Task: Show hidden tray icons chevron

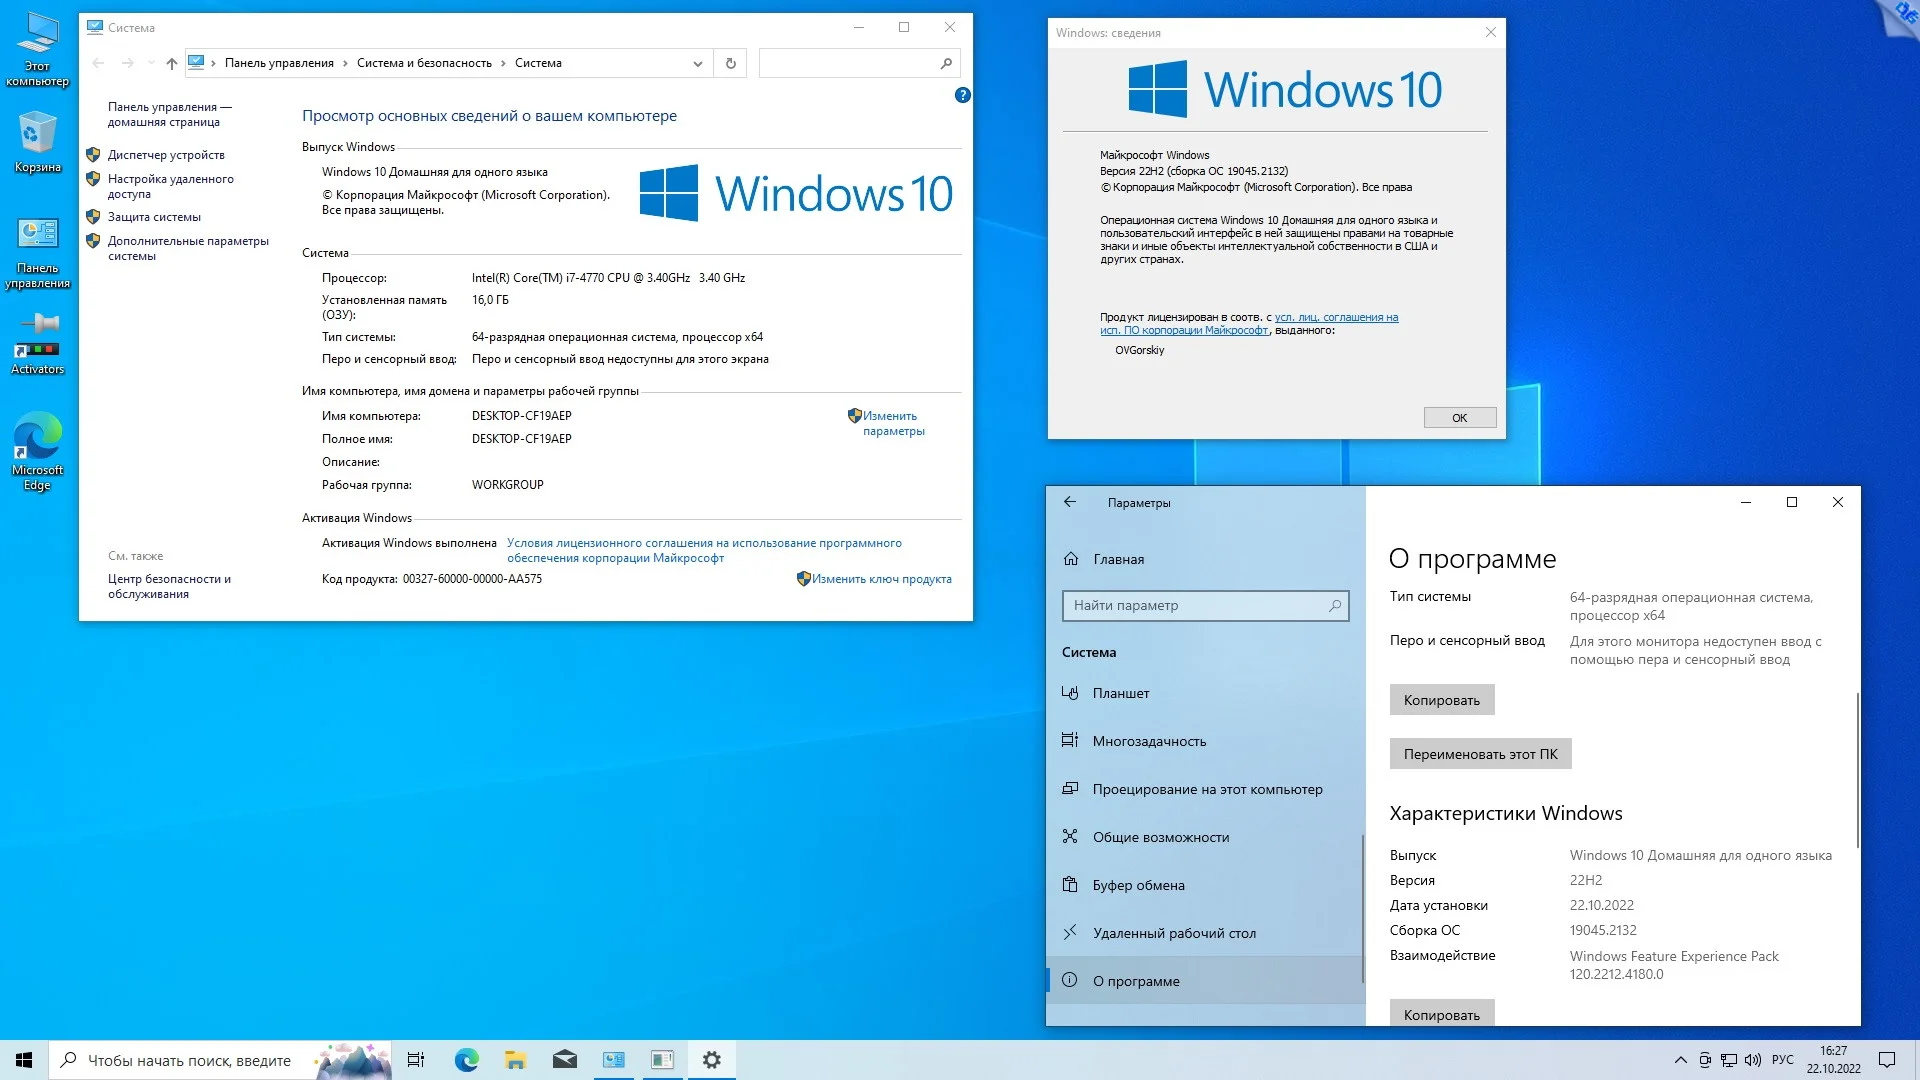Action: (x=1680, y=1060)
